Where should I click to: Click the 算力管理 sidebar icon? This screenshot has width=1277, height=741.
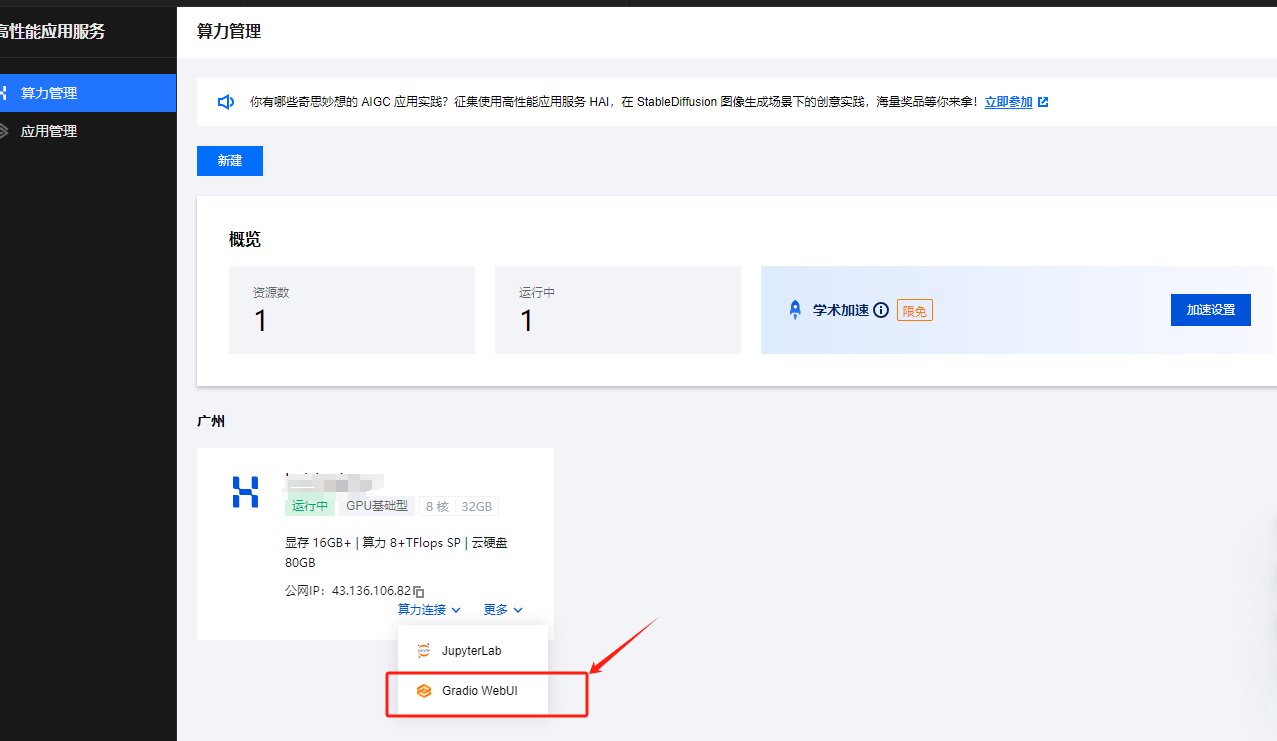pyautogui.click(x=3, y=93)
